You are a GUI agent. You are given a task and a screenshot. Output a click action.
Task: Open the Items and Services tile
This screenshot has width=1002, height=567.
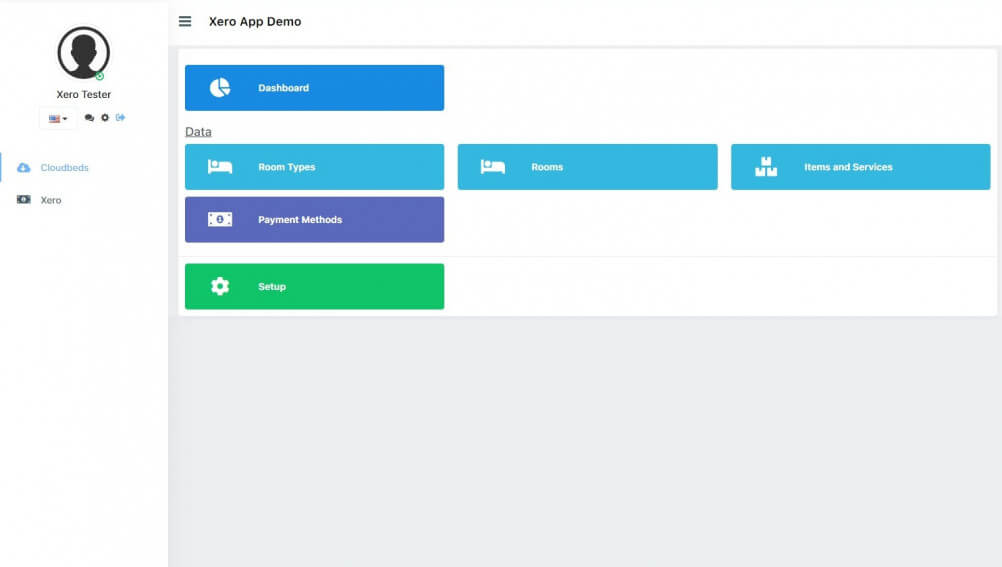(x=860, y=167)
